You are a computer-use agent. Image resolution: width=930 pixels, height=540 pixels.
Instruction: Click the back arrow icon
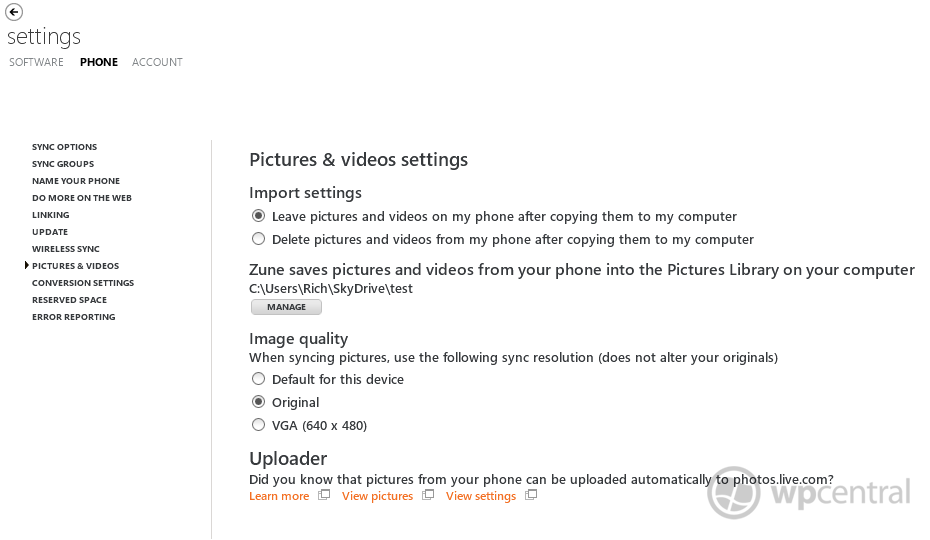(x=14, y=12)
